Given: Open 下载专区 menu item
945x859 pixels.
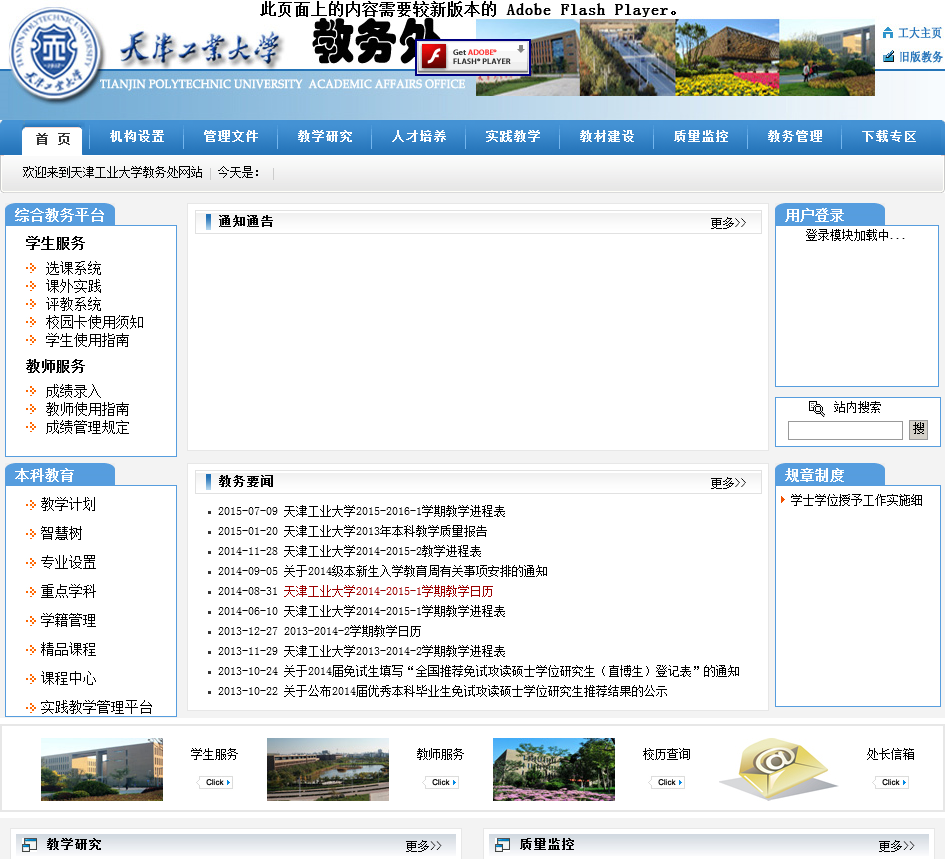Looking at the screenshot, I should pos(889,137).
